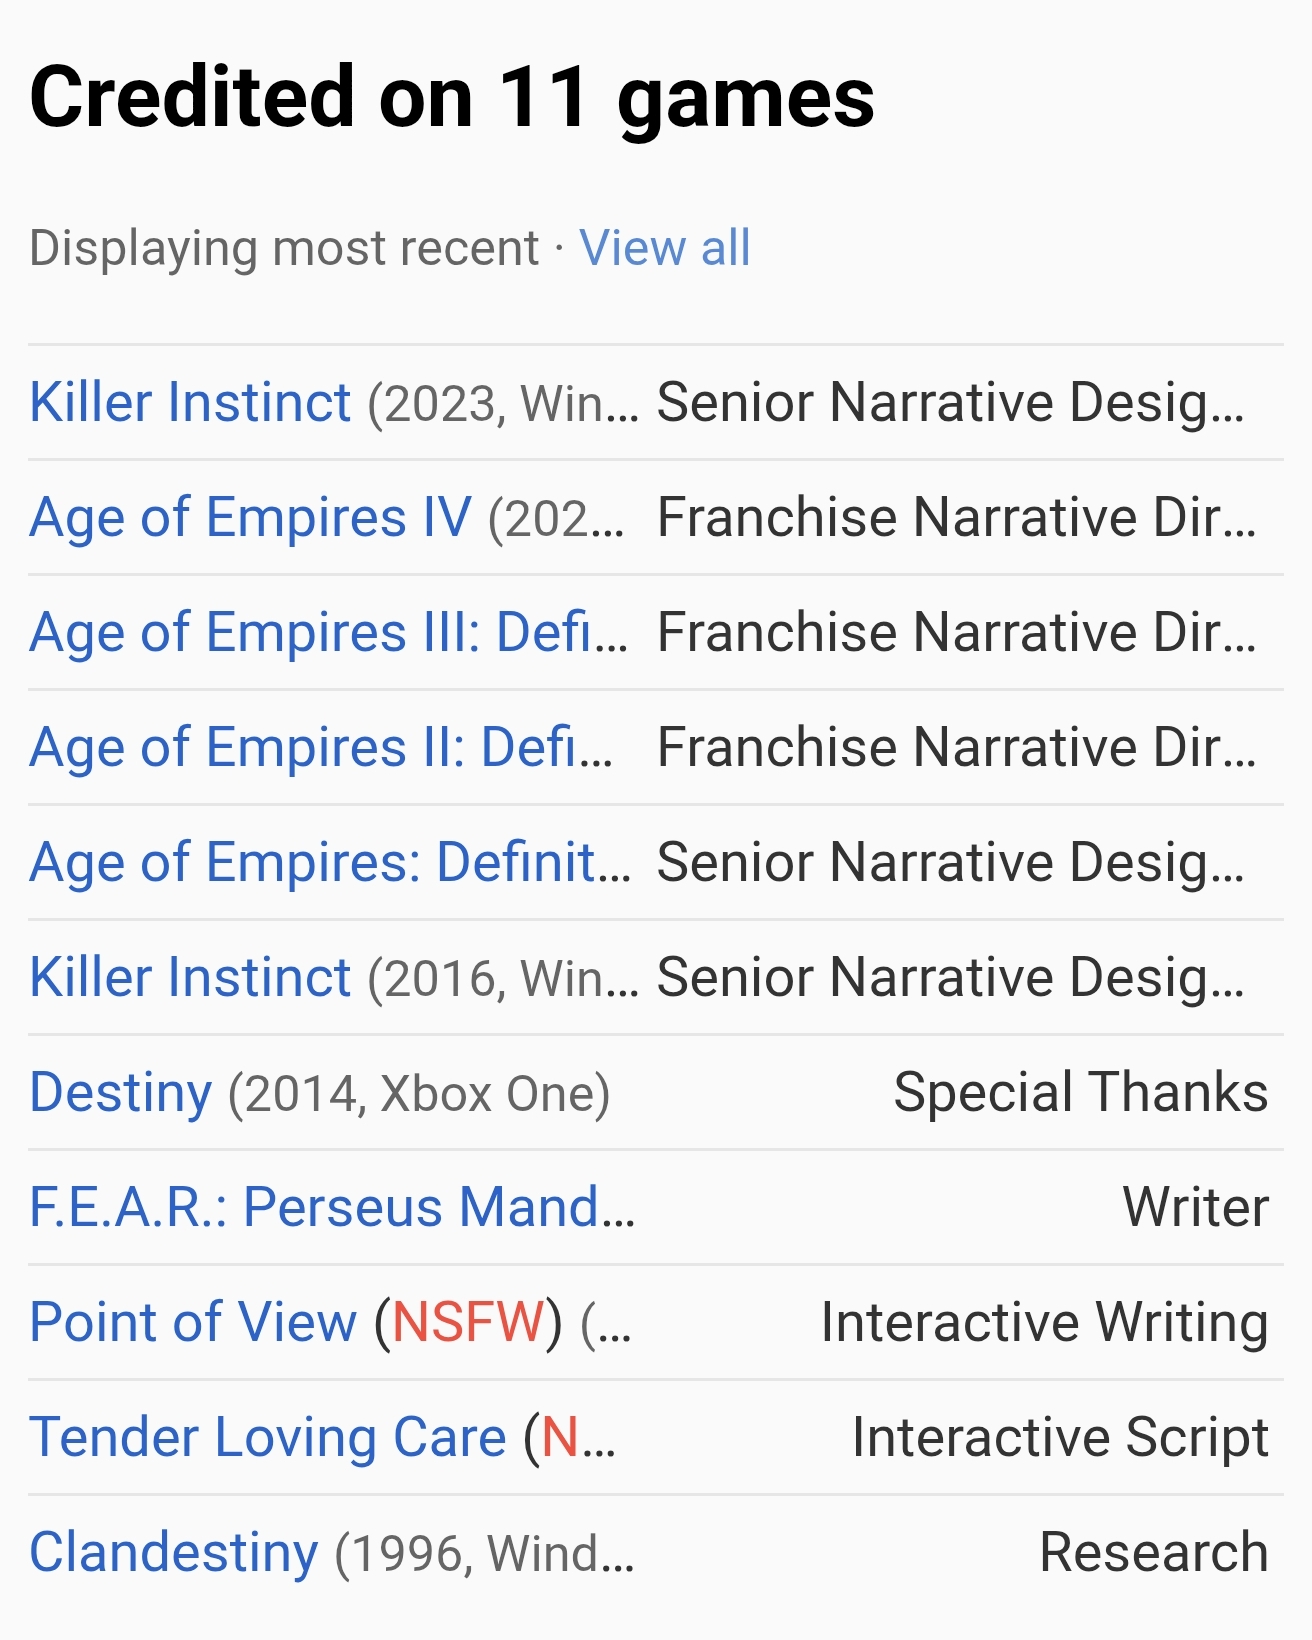The image size is (1312, 1640).
Task: Click the "Credited on 11 games" heading
Action: [x=452, y=97]
